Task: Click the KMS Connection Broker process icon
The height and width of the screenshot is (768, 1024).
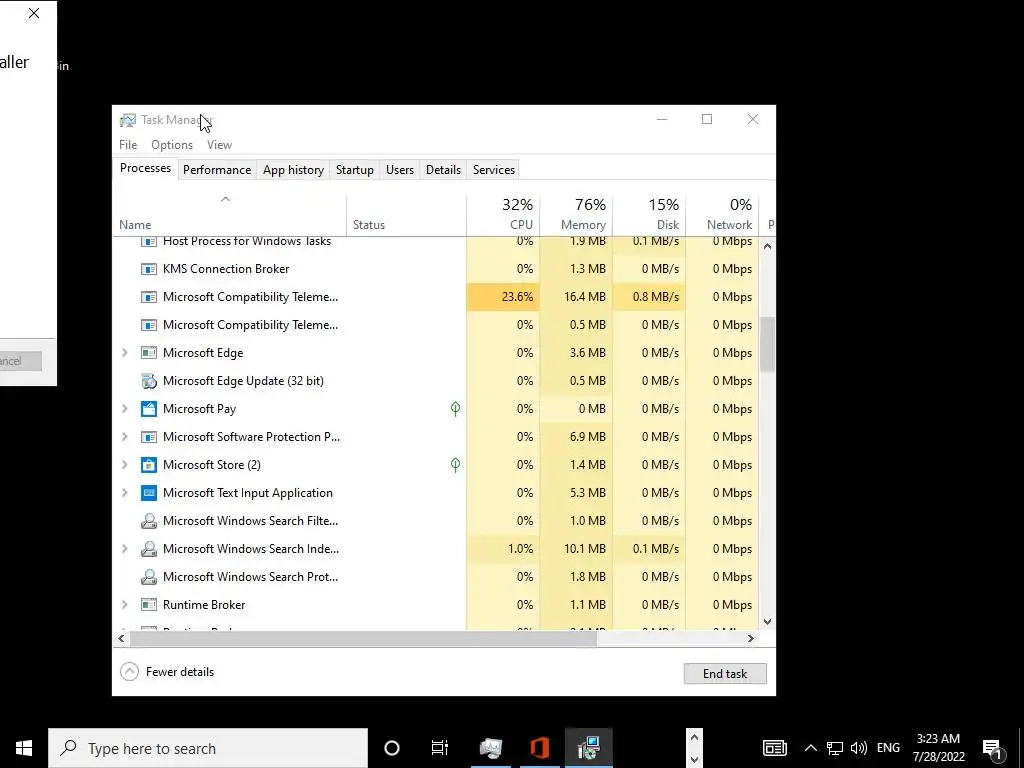Action: (149, 269)
